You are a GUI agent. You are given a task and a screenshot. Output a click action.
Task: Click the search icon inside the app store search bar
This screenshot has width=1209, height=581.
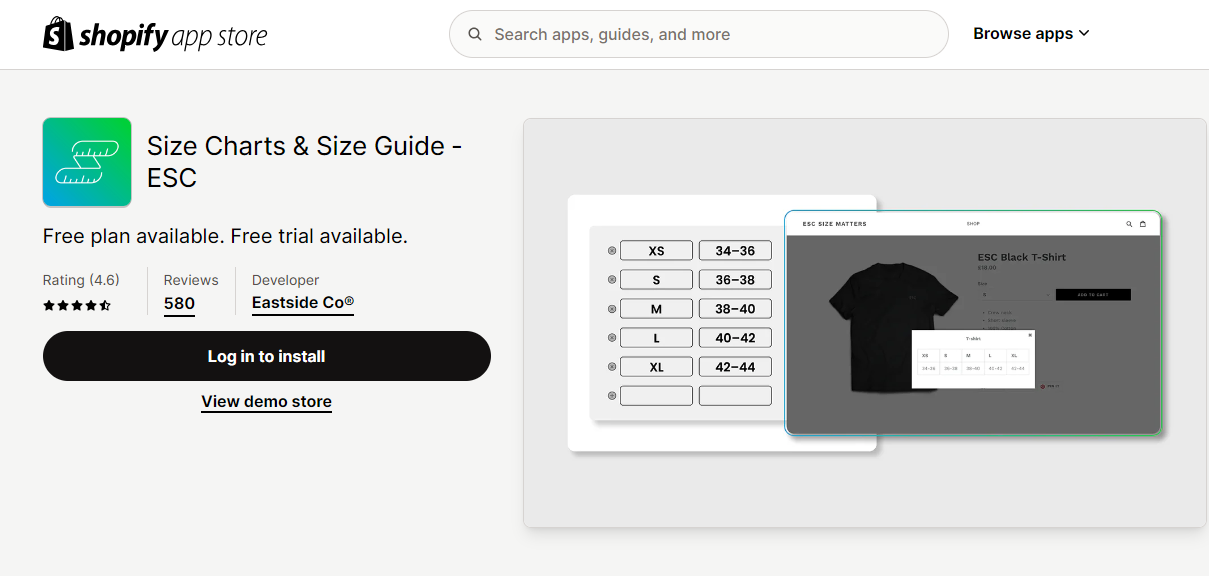pos(474,33)
